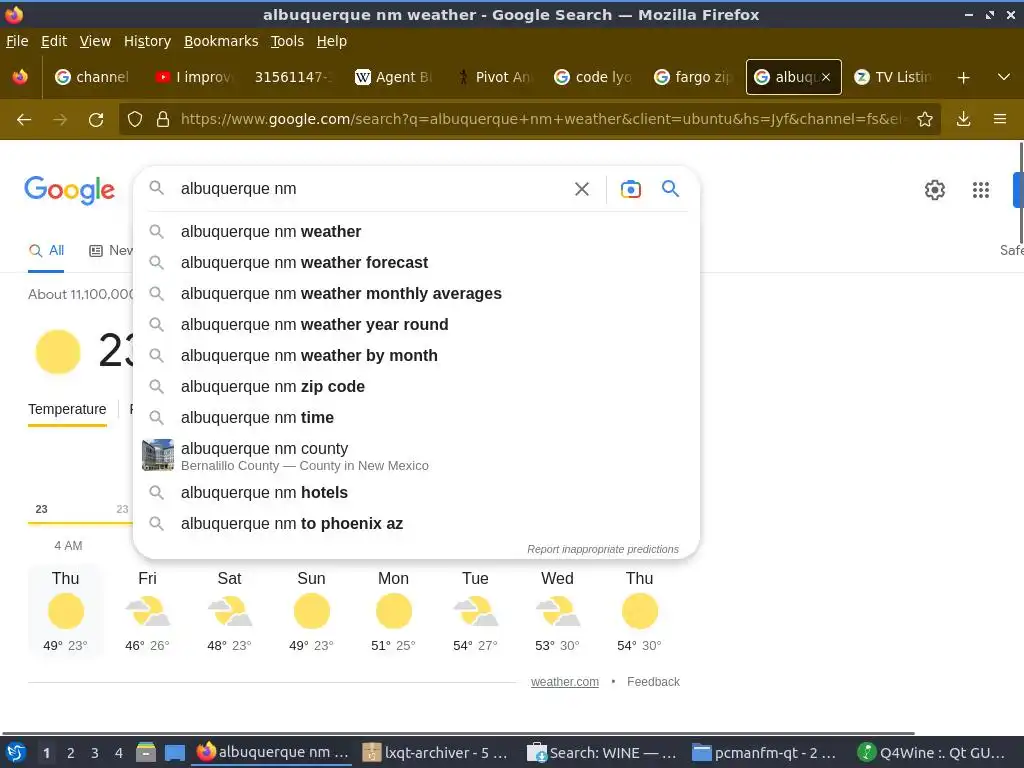Open the tracking protection shield icon

point(135,120)
